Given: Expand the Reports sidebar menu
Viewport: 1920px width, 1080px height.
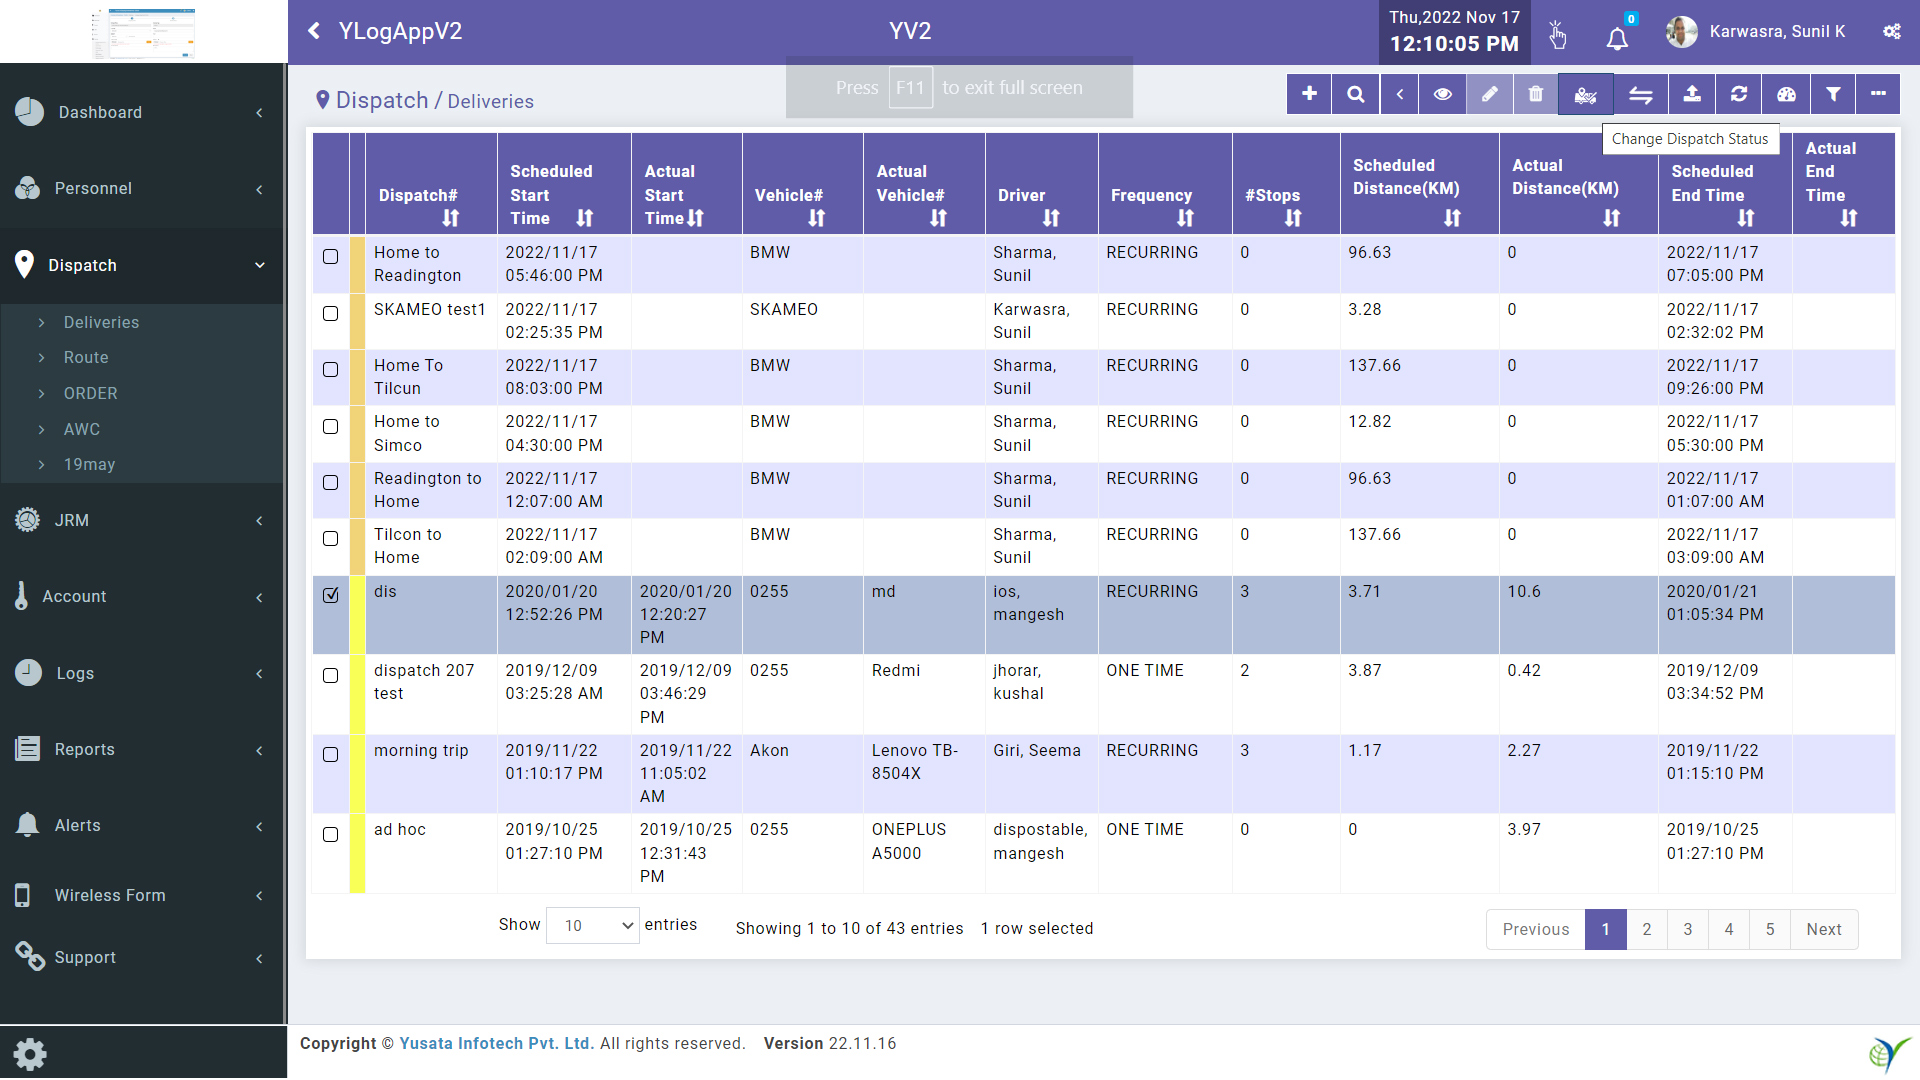Looking at the screenshot, I should 142,749.
